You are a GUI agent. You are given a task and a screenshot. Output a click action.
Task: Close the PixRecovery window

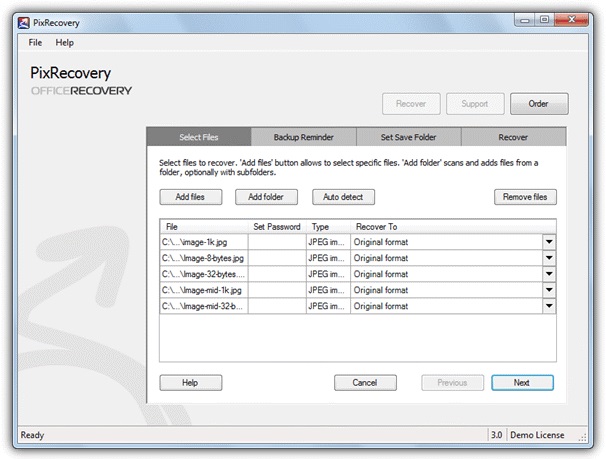pos(571,20)
